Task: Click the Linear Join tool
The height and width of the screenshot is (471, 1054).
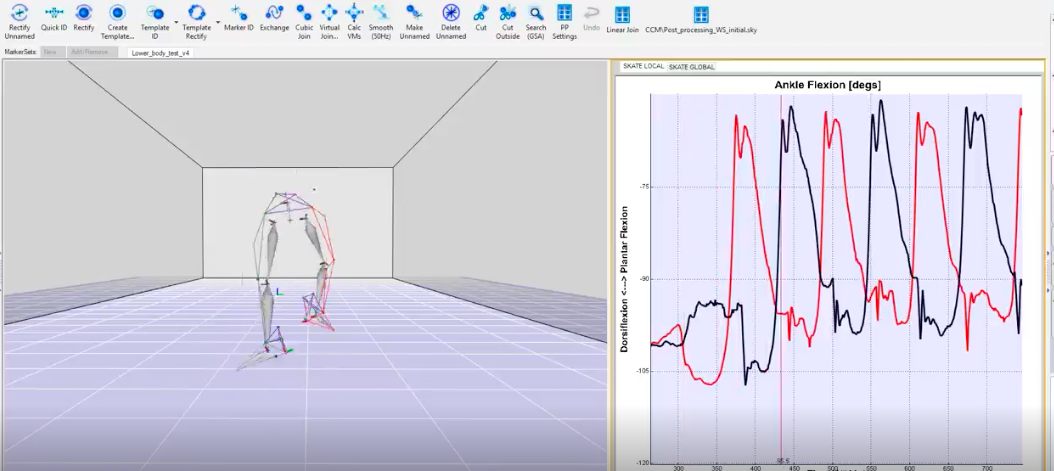Action: point(622,19)
